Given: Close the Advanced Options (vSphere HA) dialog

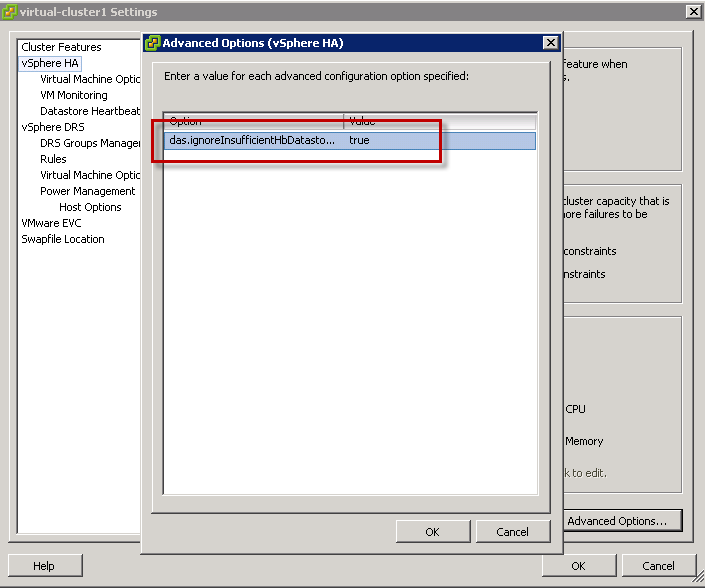Looking at the screenshot, I should pyautogui.click(x=551, y=43).
